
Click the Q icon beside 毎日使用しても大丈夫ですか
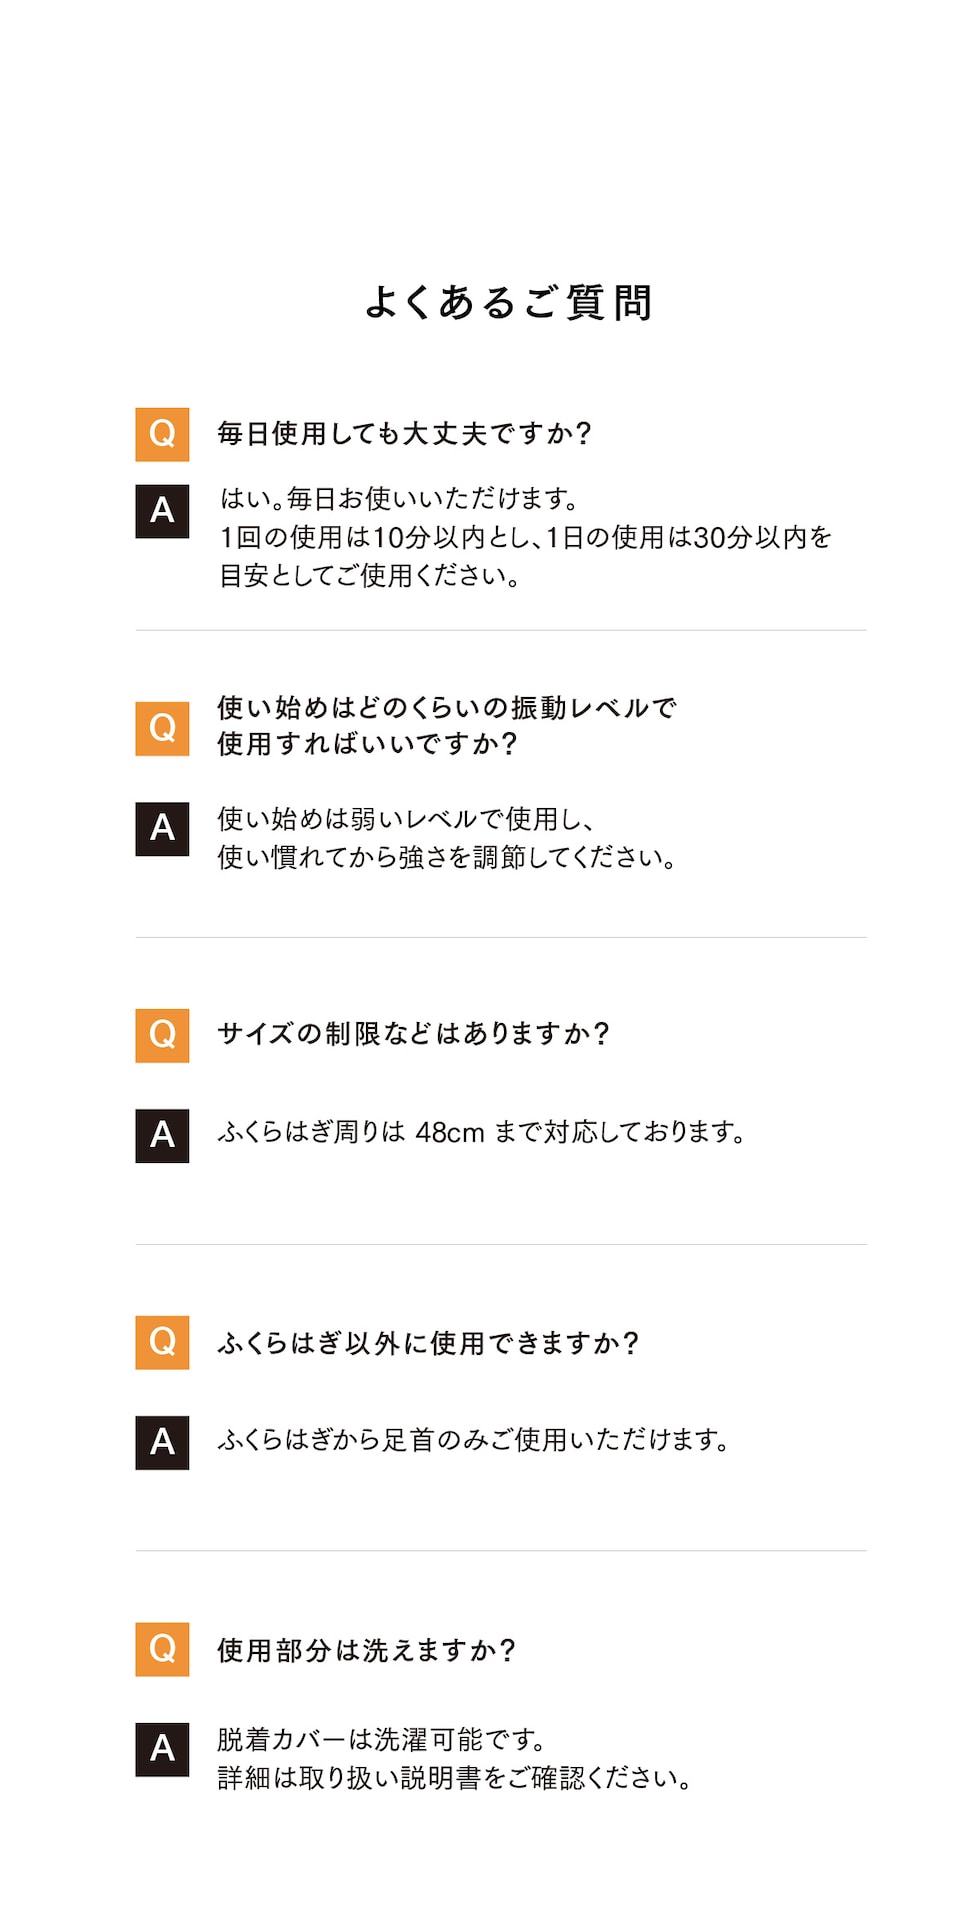[162, 434]
